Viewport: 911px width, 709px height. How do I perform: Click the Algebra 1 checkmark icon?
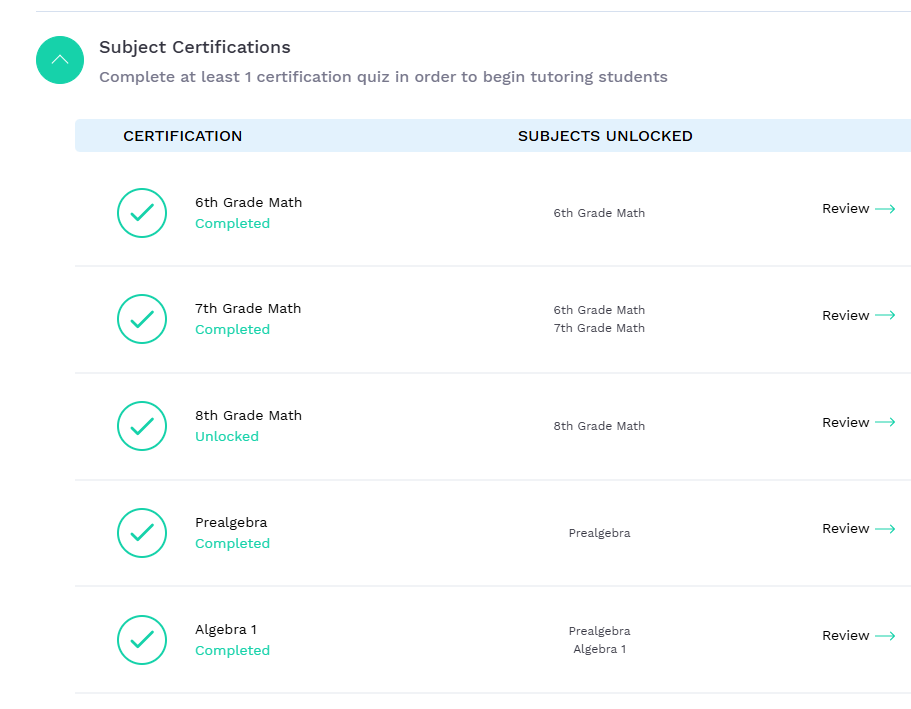click(x=142, y=640)
